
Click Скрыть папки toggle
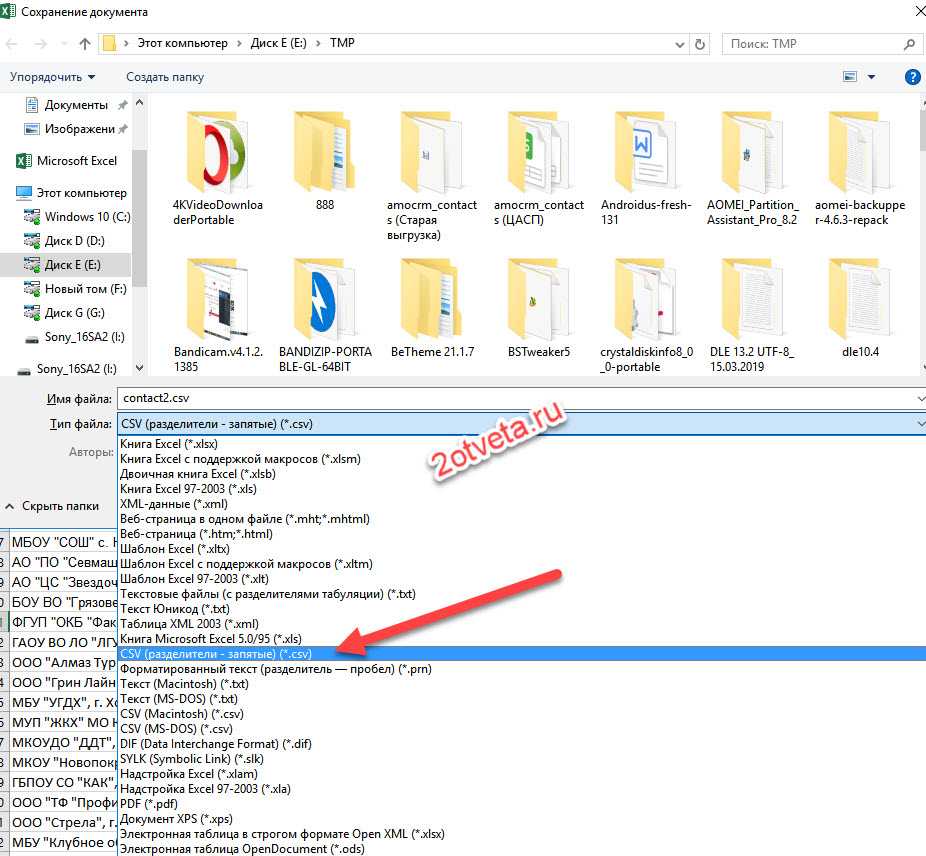52,506
